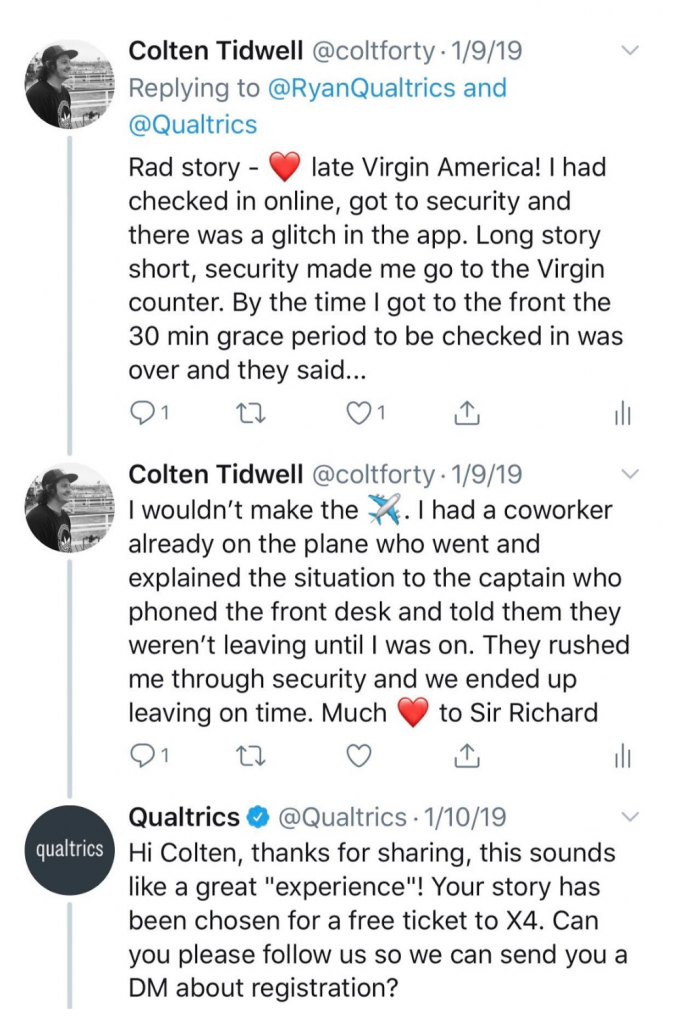
Task: Open the Qualtrics round logo avatar
Action: (71, 849)
